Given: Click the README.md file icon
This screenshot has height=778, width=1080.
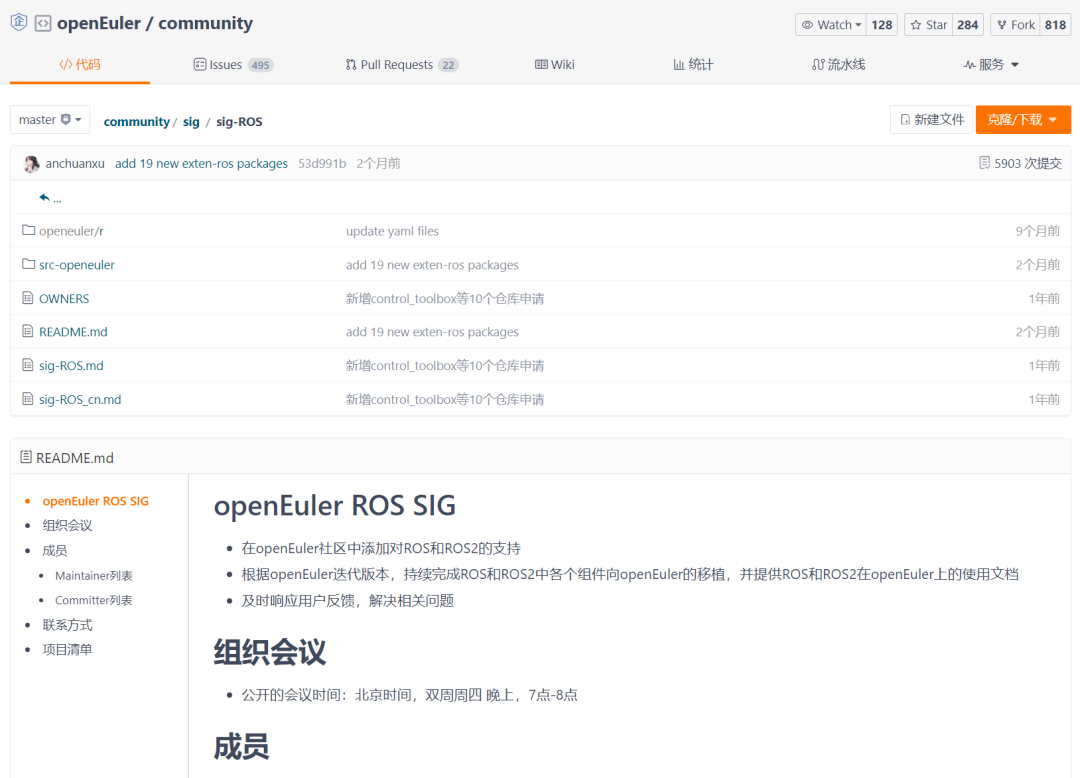Looking at the screenshot, I should click(30, 331).
